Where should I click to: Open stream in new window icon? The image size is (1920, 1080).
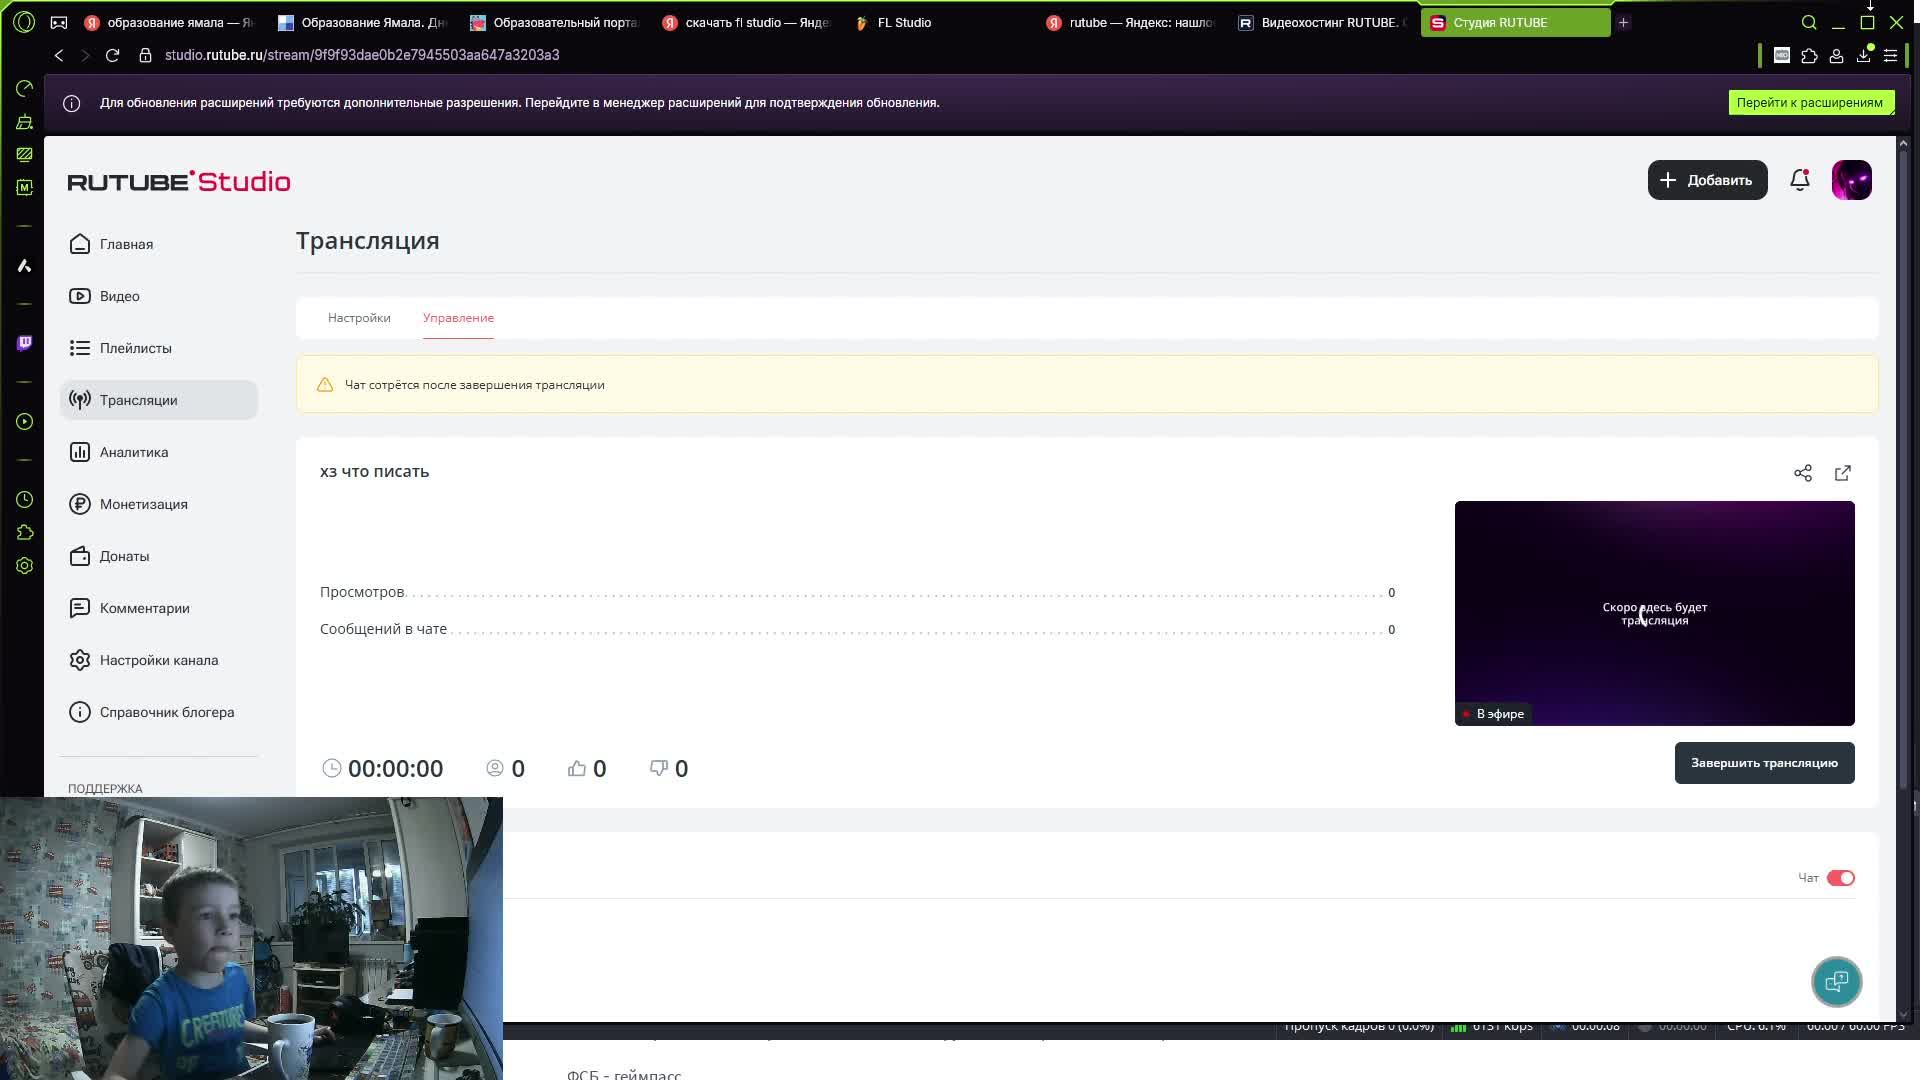tap(1843, 473)
